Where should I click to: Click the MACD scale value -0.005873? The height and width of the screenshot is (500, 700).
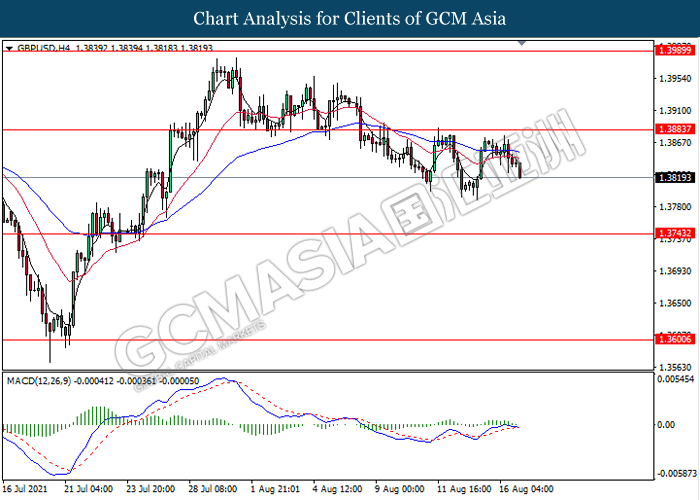click(x=676, y=473)
